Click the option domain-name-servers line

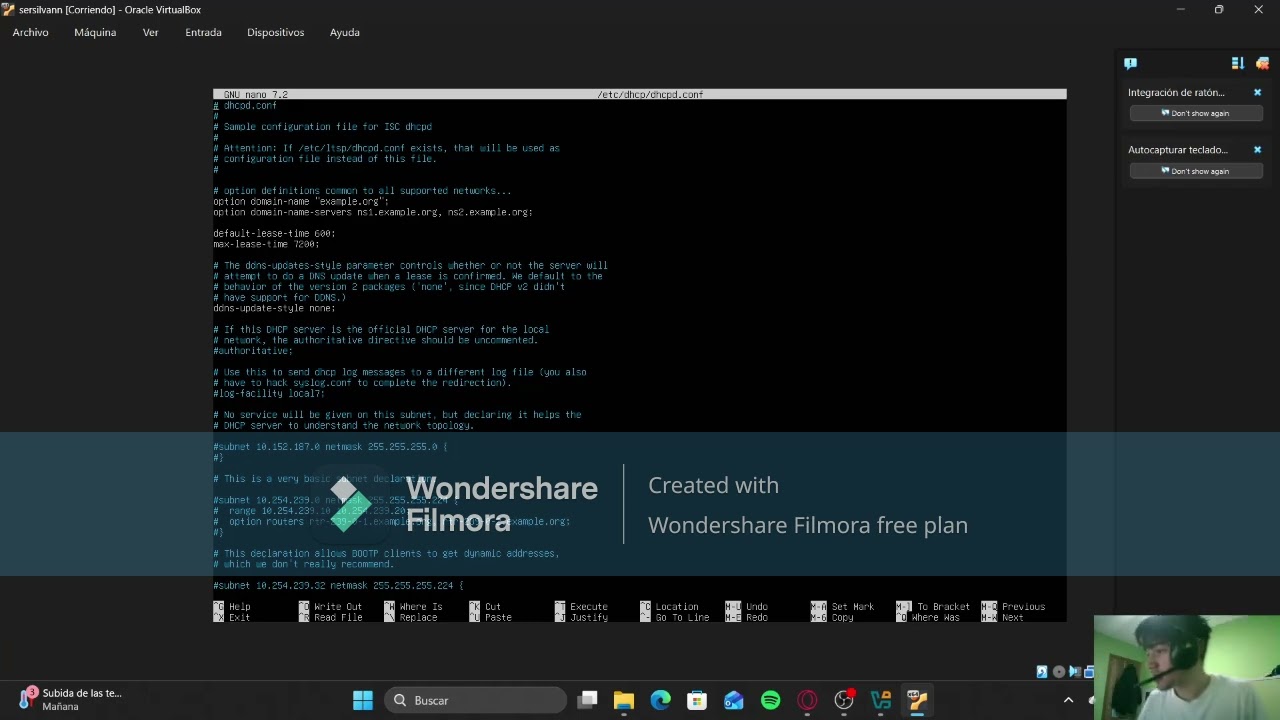372,212
